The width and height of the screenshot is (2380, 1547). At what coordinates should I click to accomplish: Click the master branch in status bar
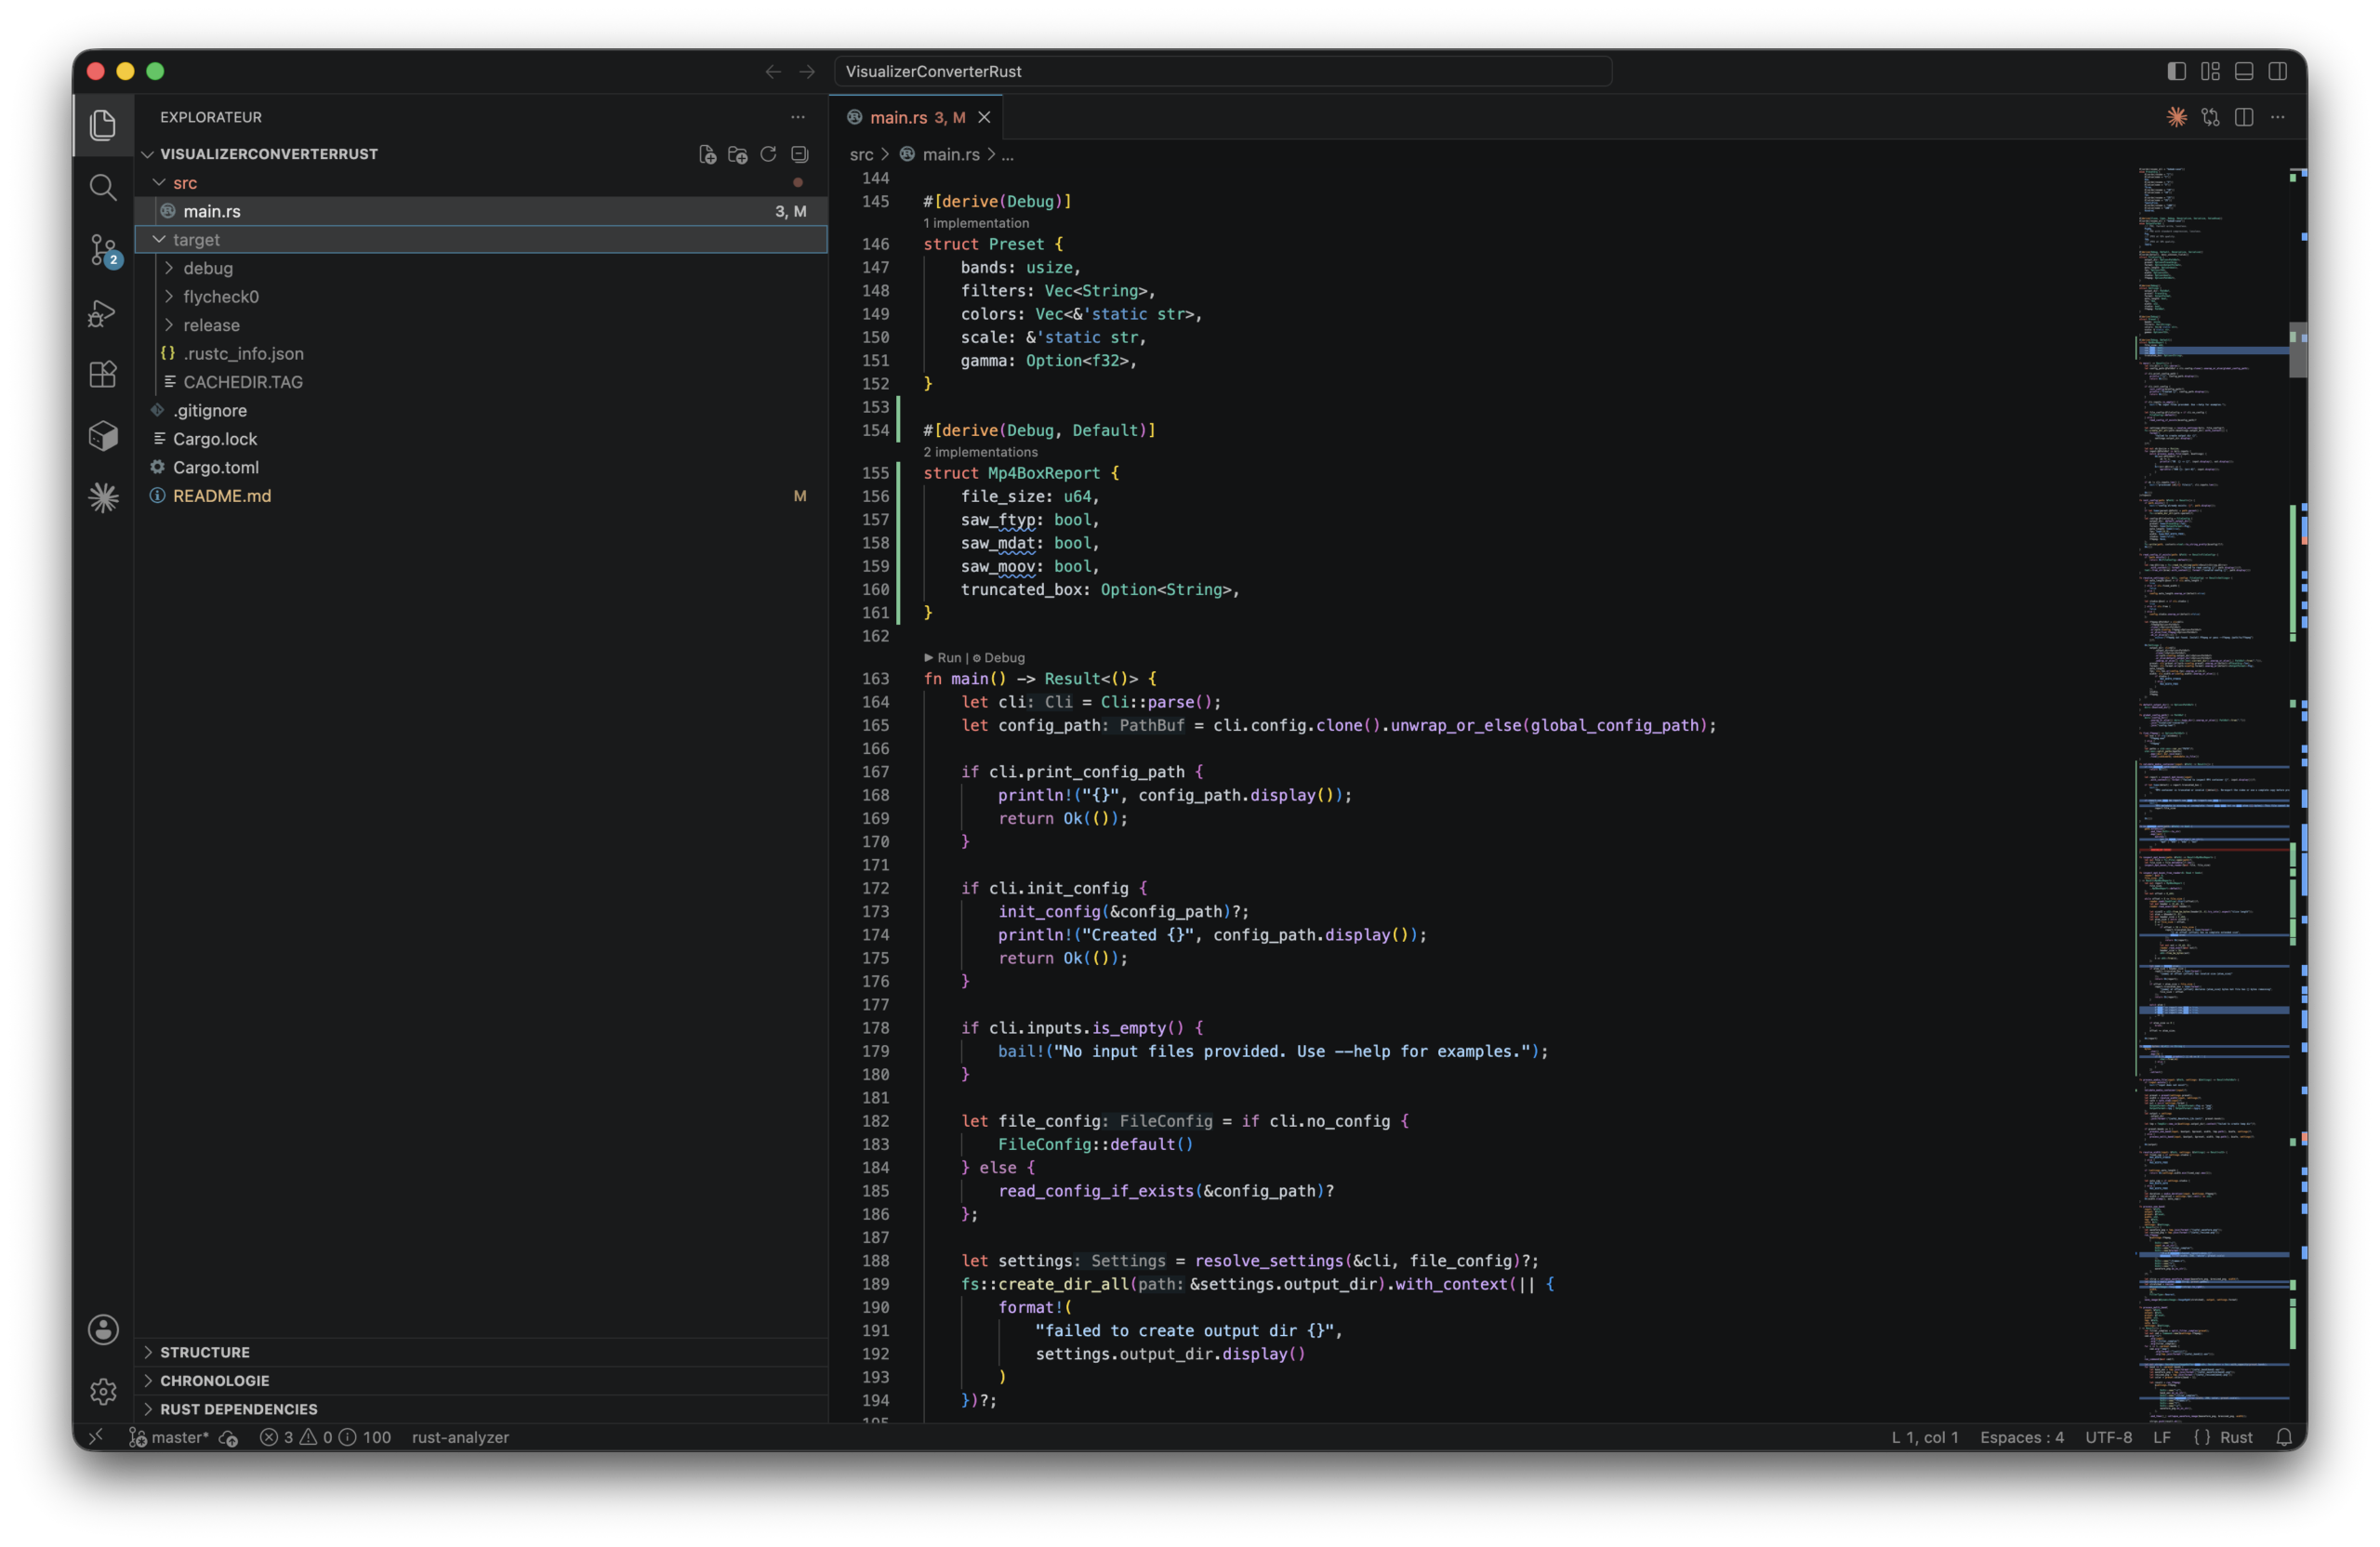[169, 1437]
